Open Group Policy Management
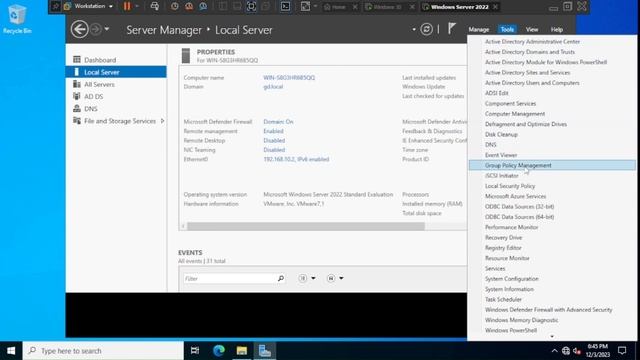Image resolution: width=640 pixels, height=360 pixels. pos(552,165)
